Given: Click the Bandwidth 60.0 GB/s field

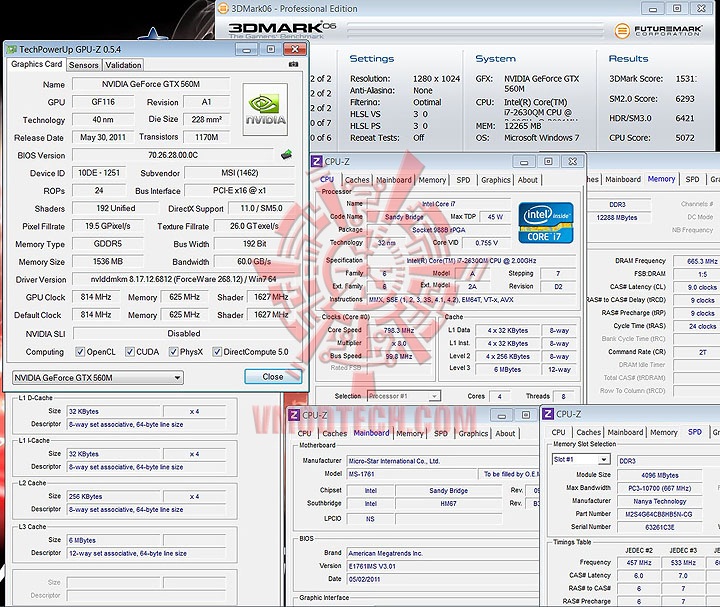Looking at the screenshot, I should [x=254, y=261].
